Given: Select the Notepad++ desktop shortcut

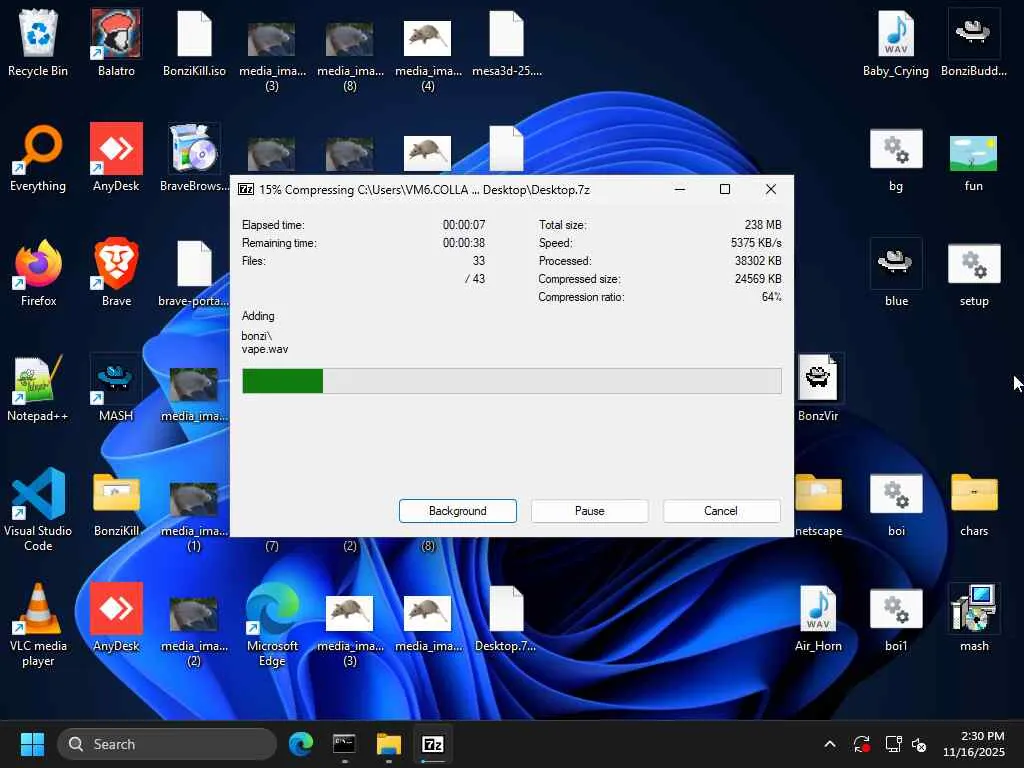Looking at the screenshot, I should (x=38, y=387).
